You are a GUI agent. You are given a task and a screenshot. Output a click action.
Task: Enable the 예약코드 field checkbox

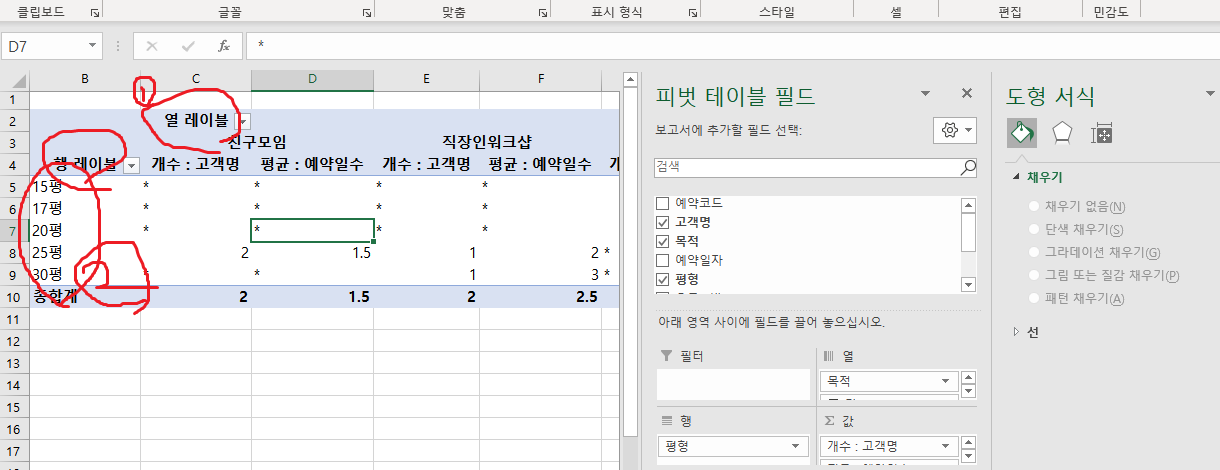tap(661, 203)
